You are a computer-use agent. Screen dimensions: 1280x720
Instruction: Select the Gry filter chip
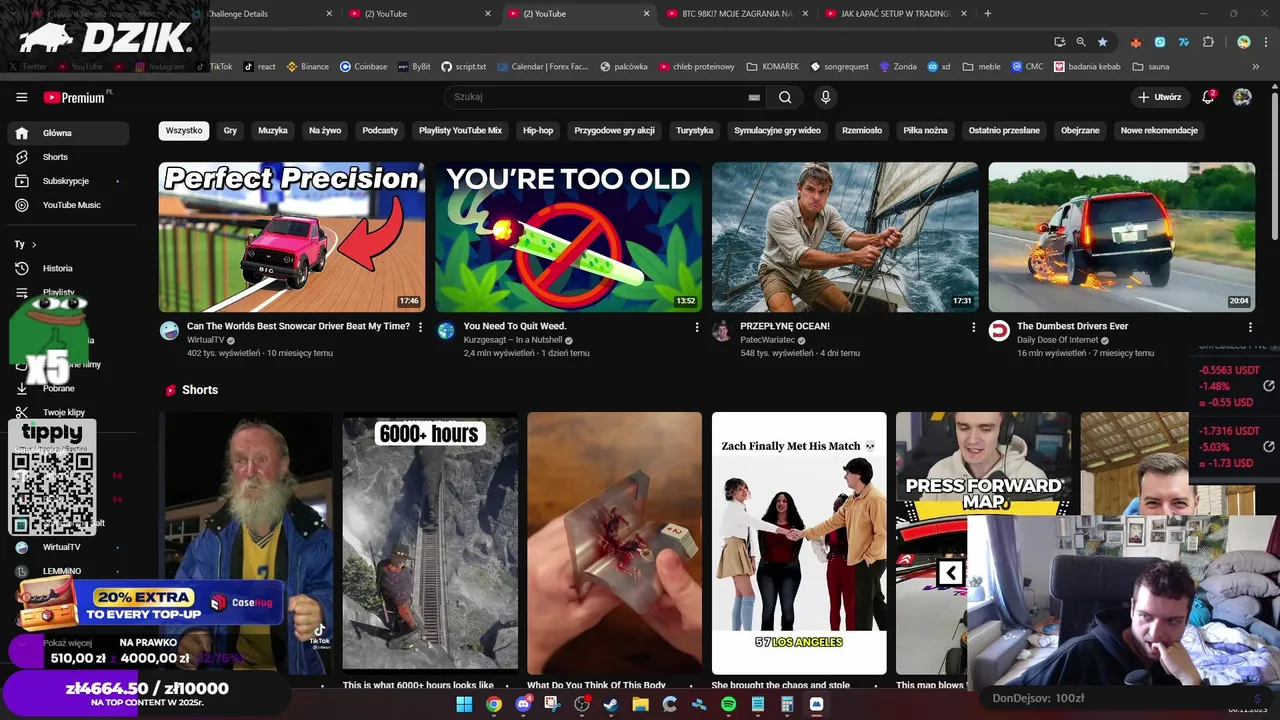[x=230, y=130]
